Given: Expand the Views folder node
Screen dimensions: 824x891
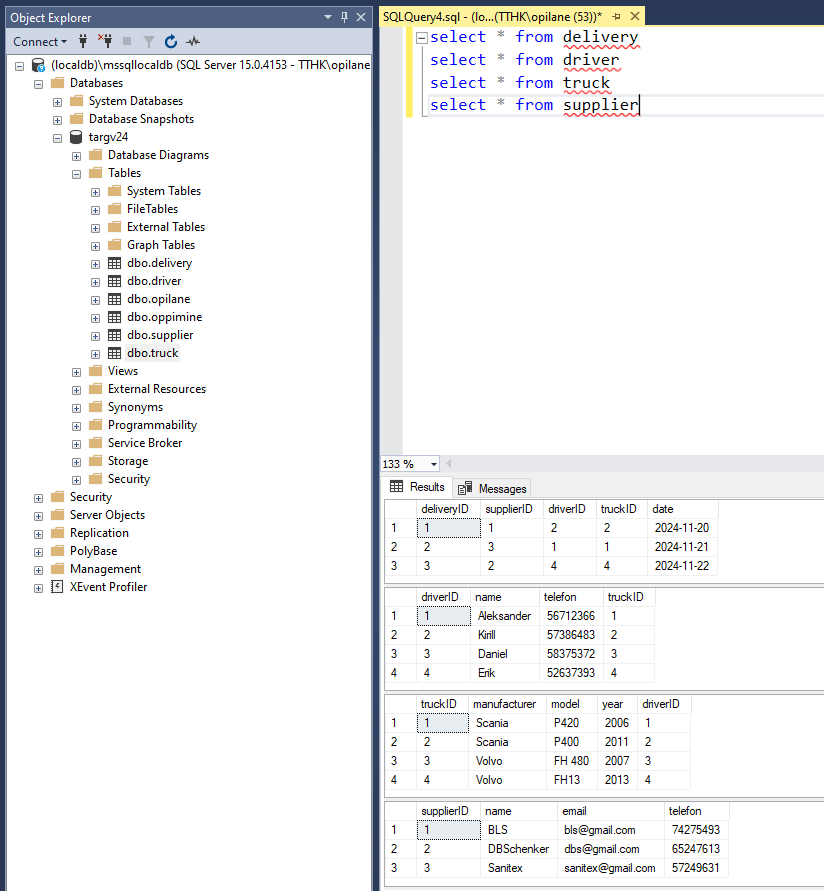Looking at the screenshot, I should point(77,371).
